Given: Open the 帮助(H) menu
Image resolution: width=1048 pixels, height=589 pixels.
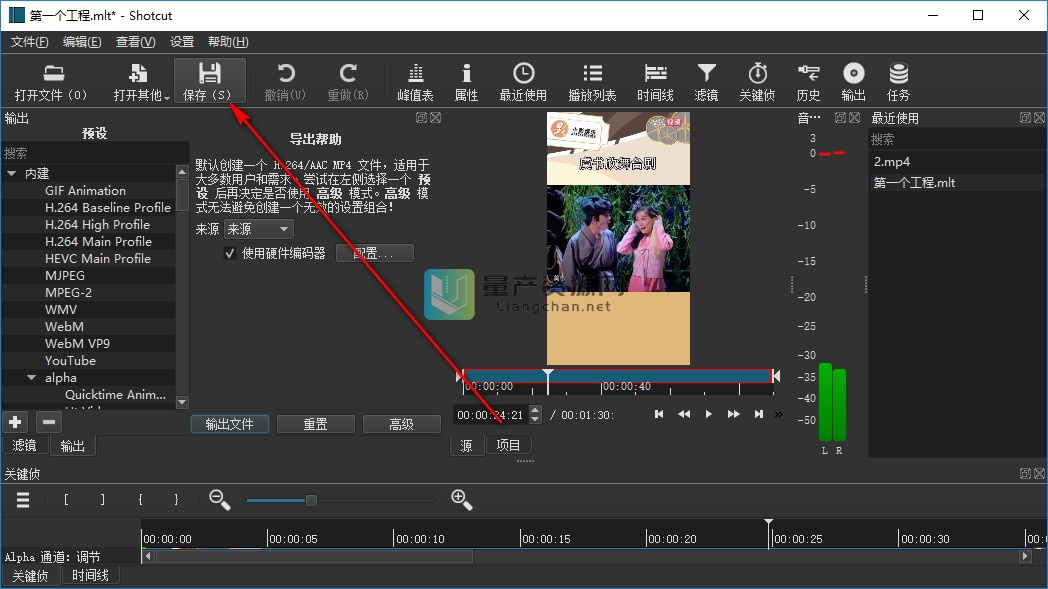Looking at the screenshot, I should tap(228, 41).
